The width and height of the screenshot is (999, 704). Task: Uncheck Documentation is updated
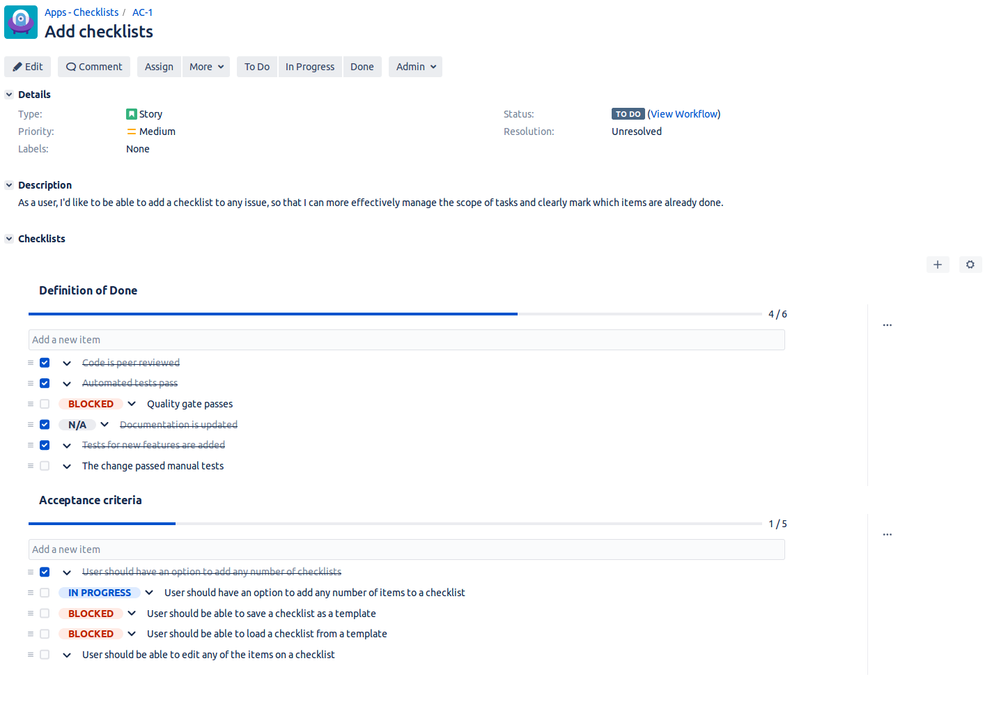[45, 424]
